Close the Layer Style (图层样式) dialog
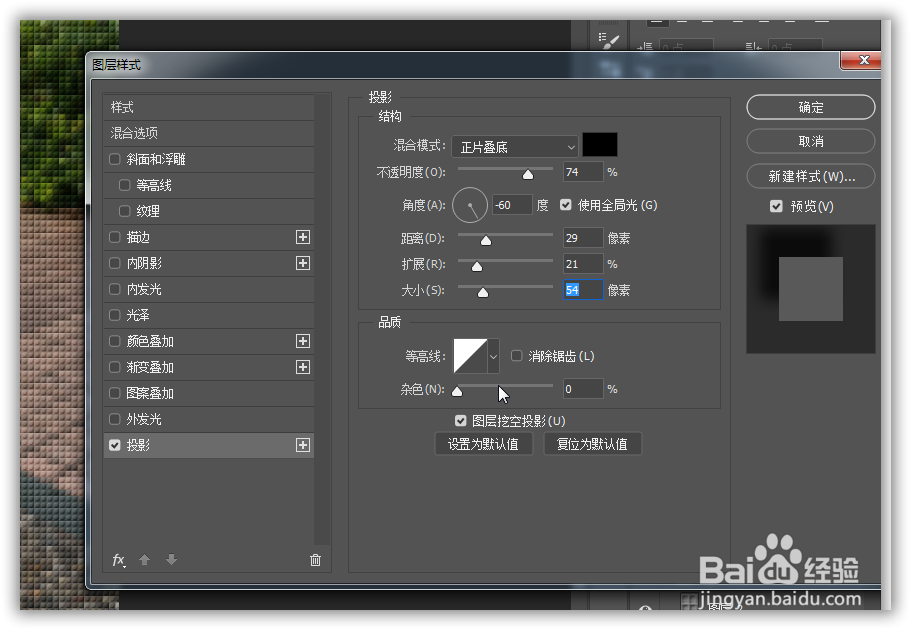Screen dimensions: 911x630 (863, 60)
